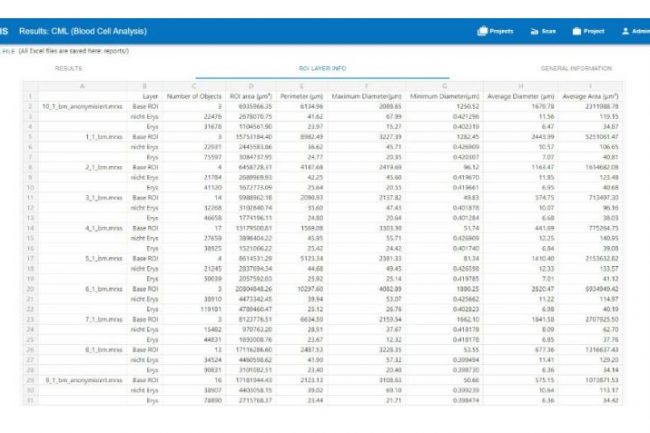650x433 pixels.
Task: Open the Project folder icon in header
Action: pyautogui.click(x=588, y=31)
